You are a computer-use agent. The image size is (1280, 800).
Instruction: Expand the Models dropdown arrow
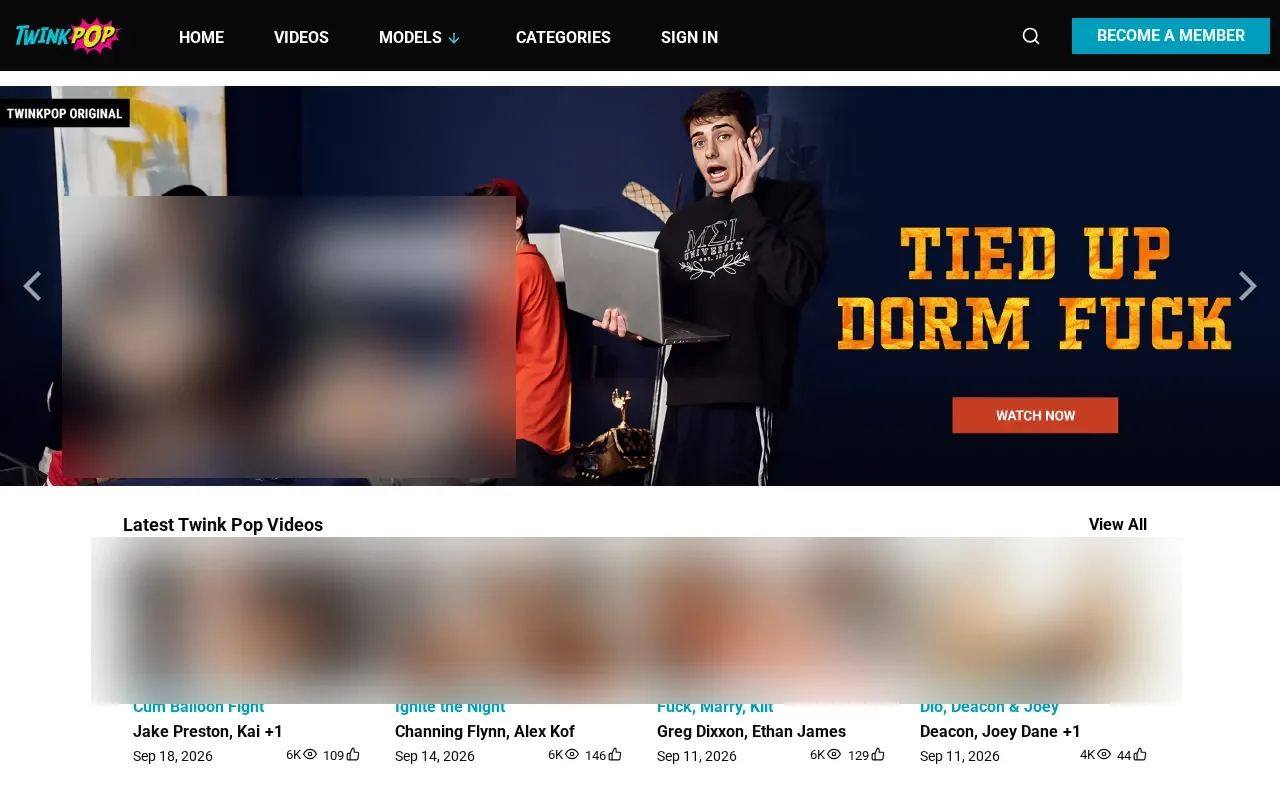(x=454, y=38)
